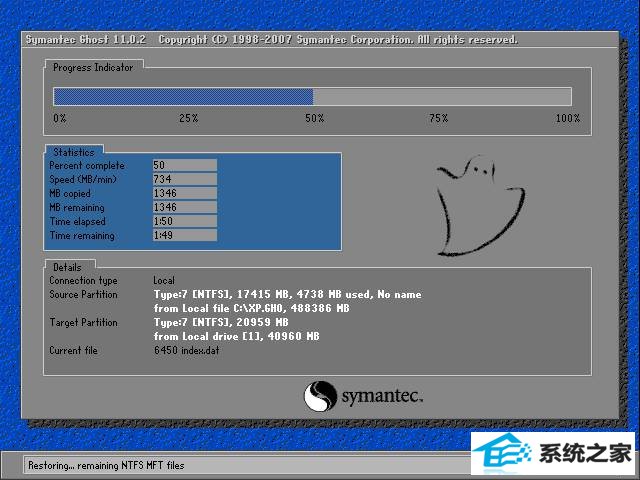Click the Source Partition info line
This screenshot has height=480, width=640.
pos(287,295)
